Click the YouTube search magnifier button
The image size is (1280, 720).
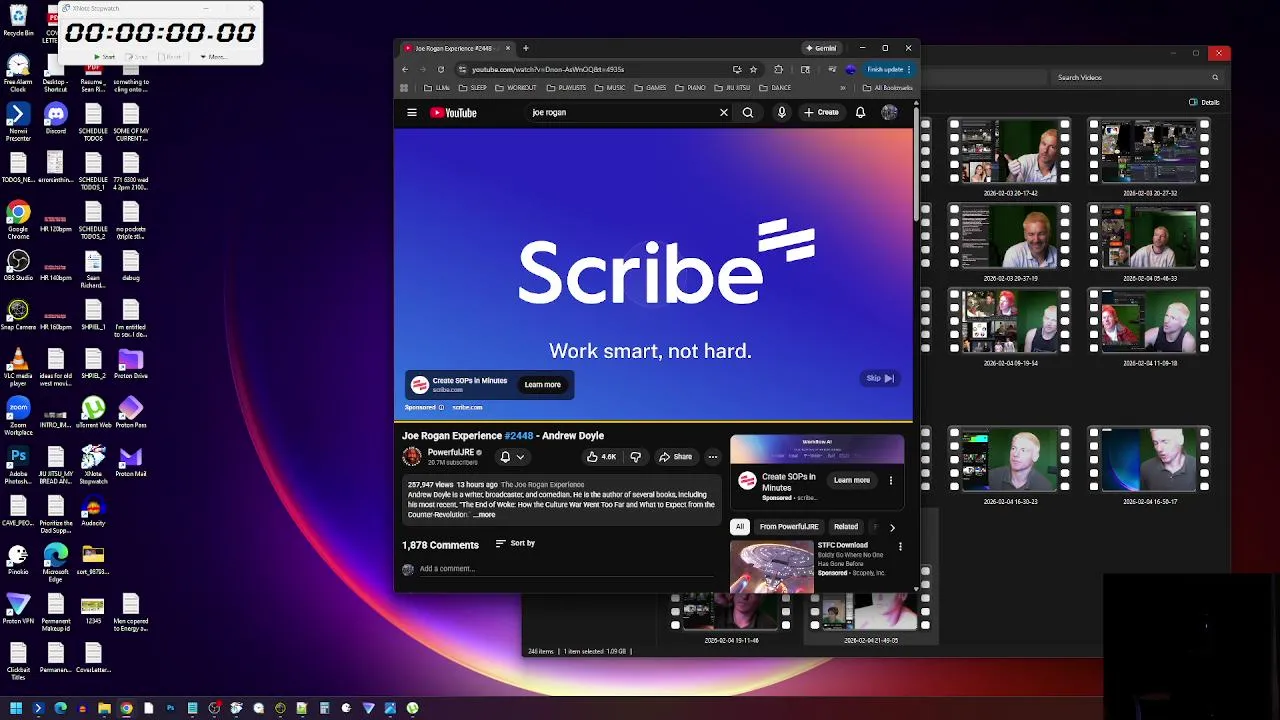click(748, 113)
